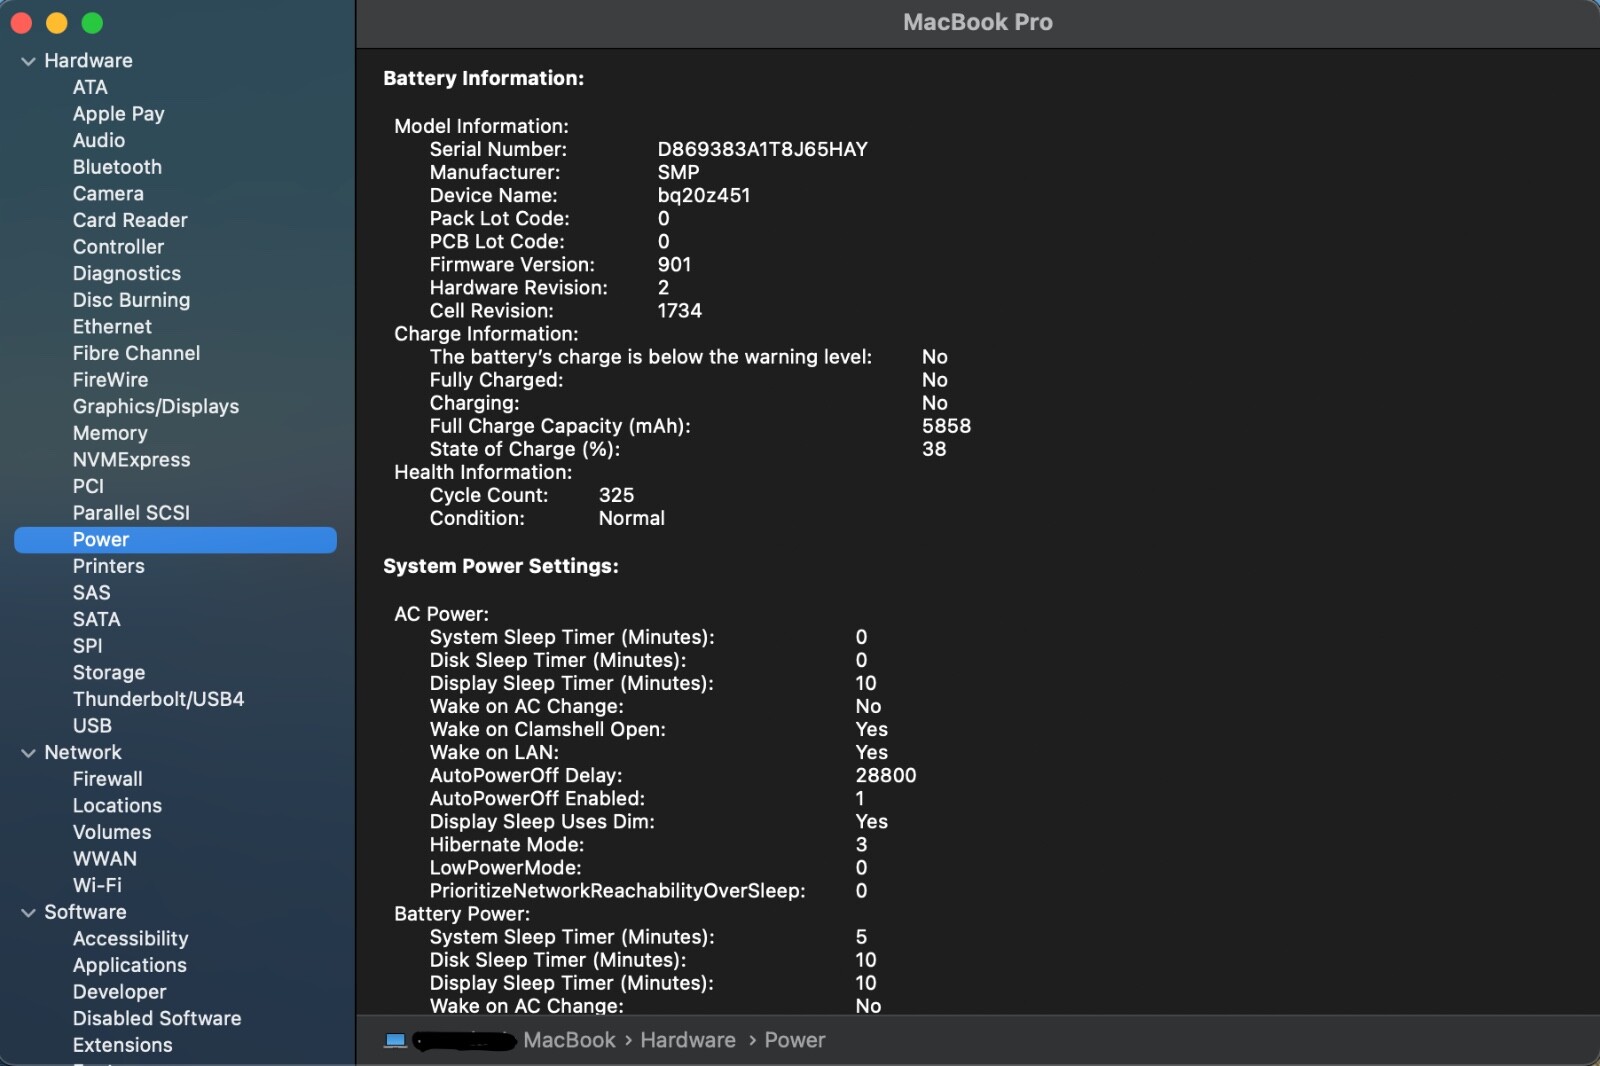Click Hardware in the bottom path bar
The image size is (1600, 1066).
(x=687, y=1040)
